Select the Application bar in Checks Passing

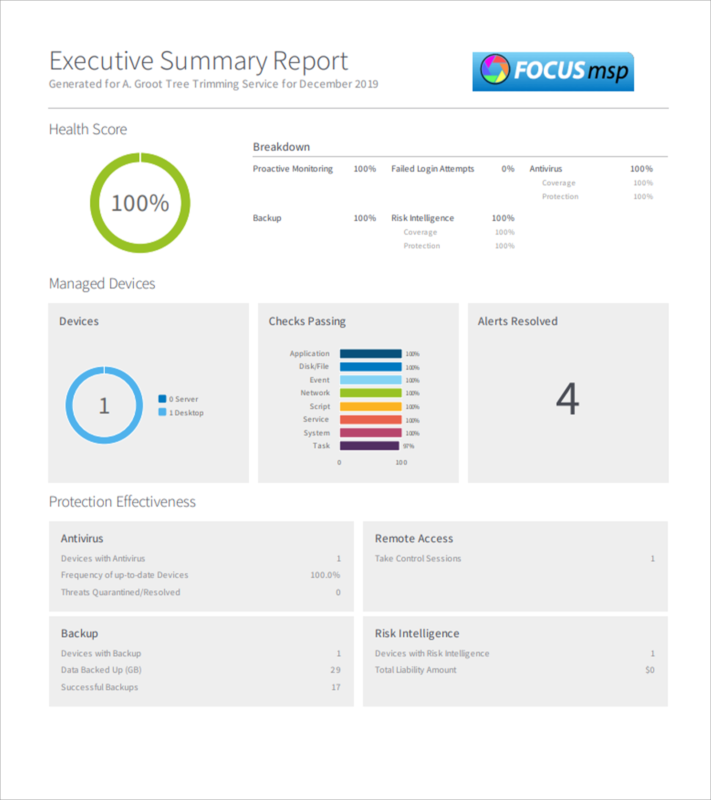370,353
